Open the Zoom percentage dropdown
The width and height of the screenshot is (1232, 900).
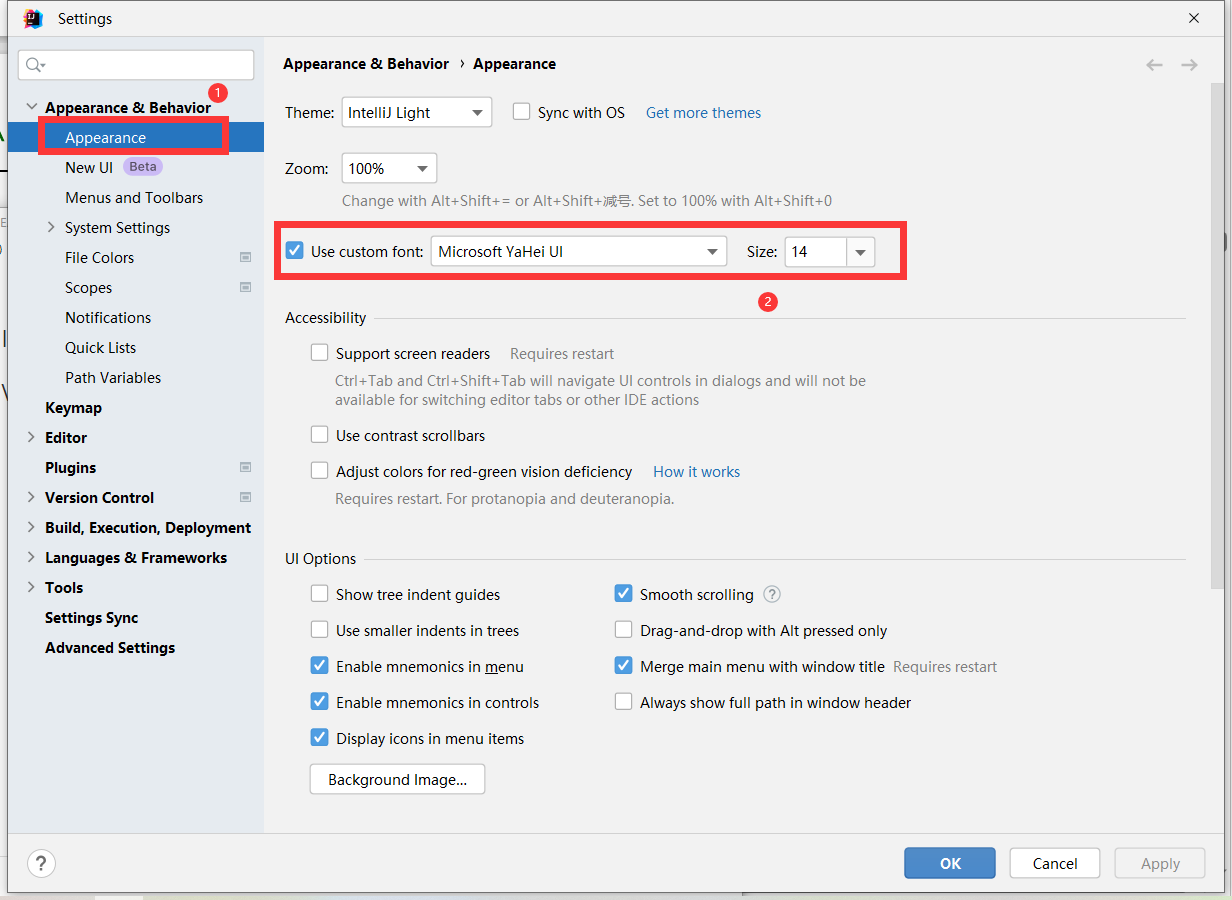click(x=389, y=168)
